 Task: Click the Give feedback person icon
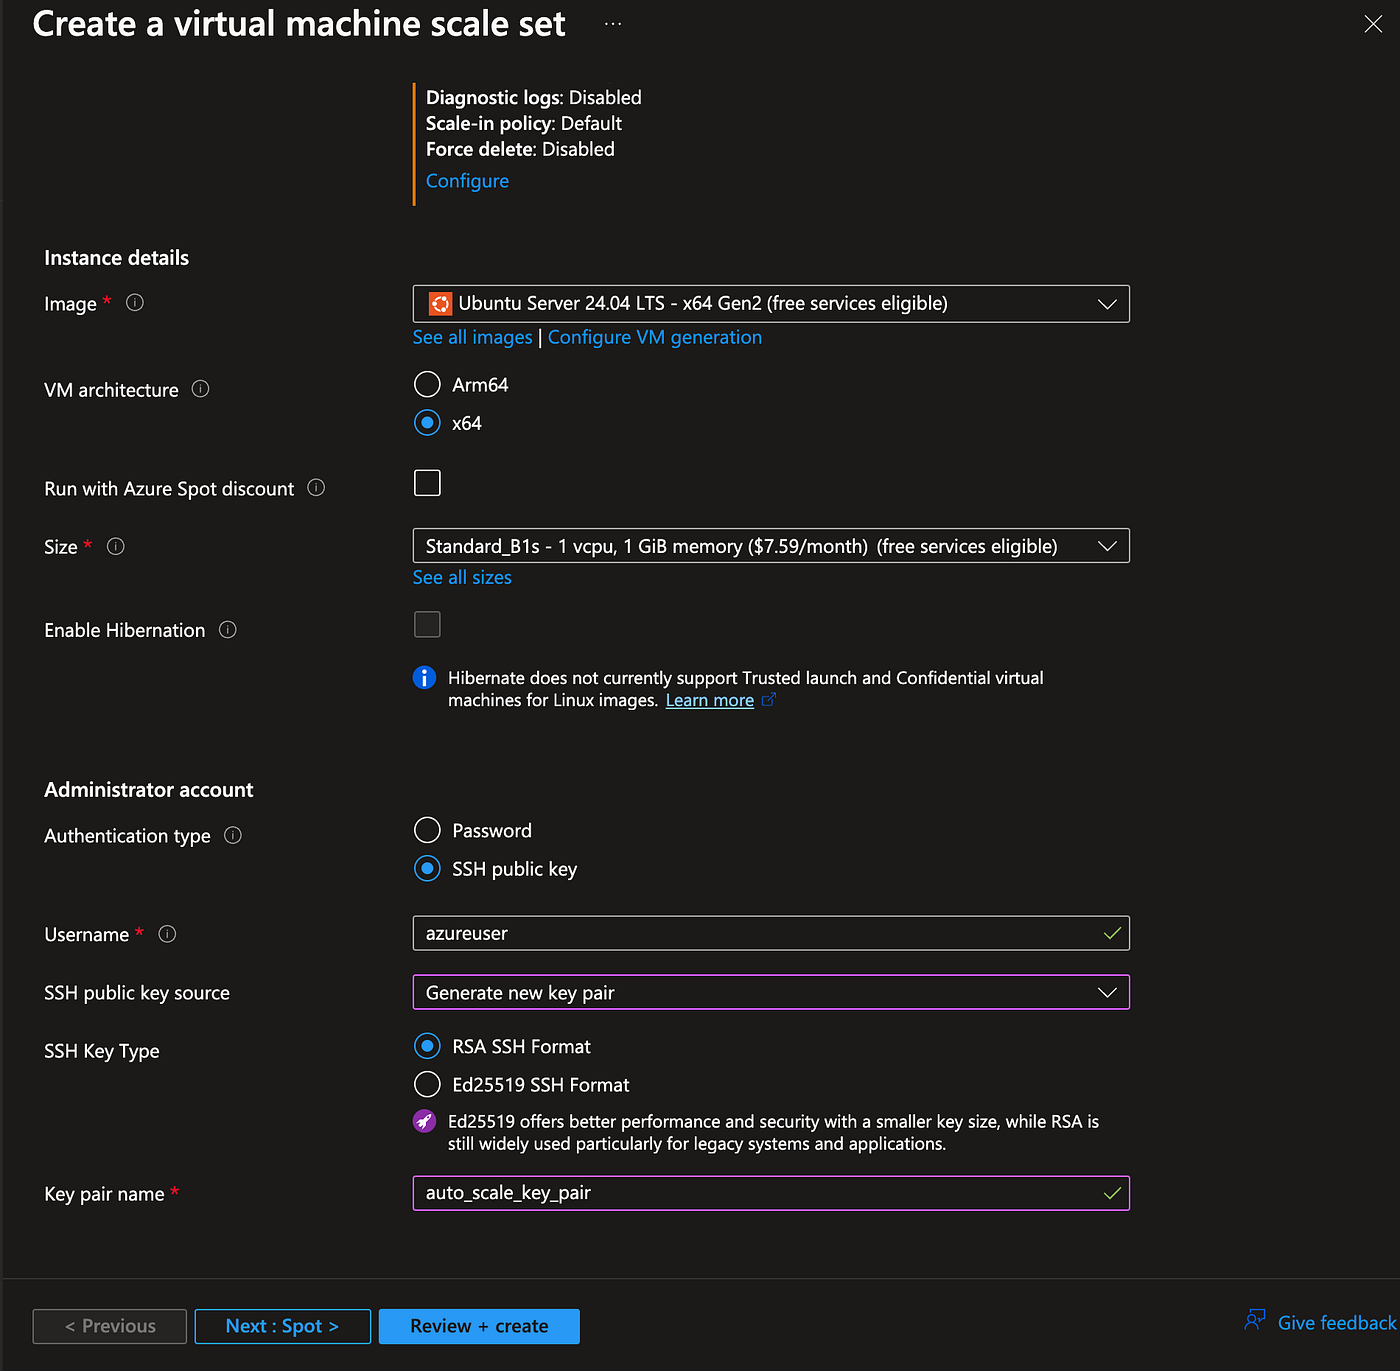[1255, 1321]
